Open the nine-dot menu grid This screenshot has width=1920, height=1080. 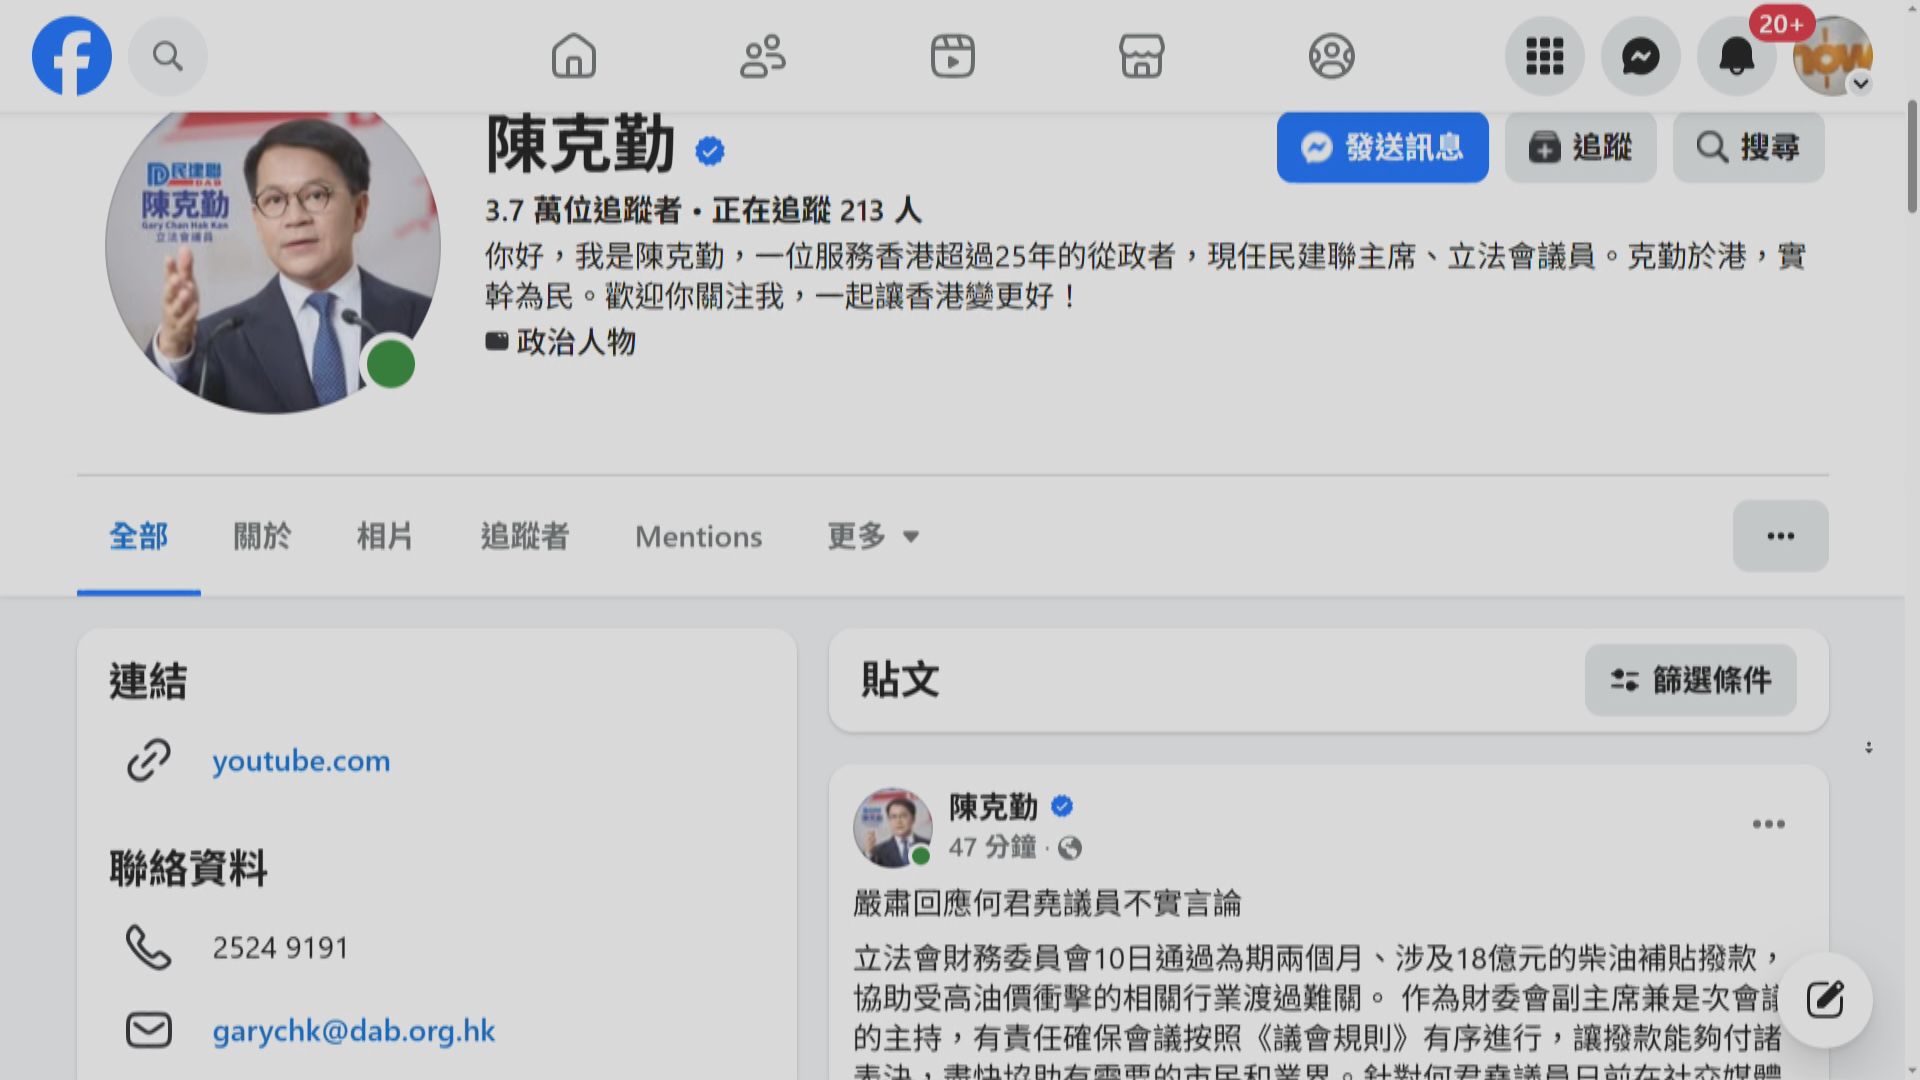1544,56
